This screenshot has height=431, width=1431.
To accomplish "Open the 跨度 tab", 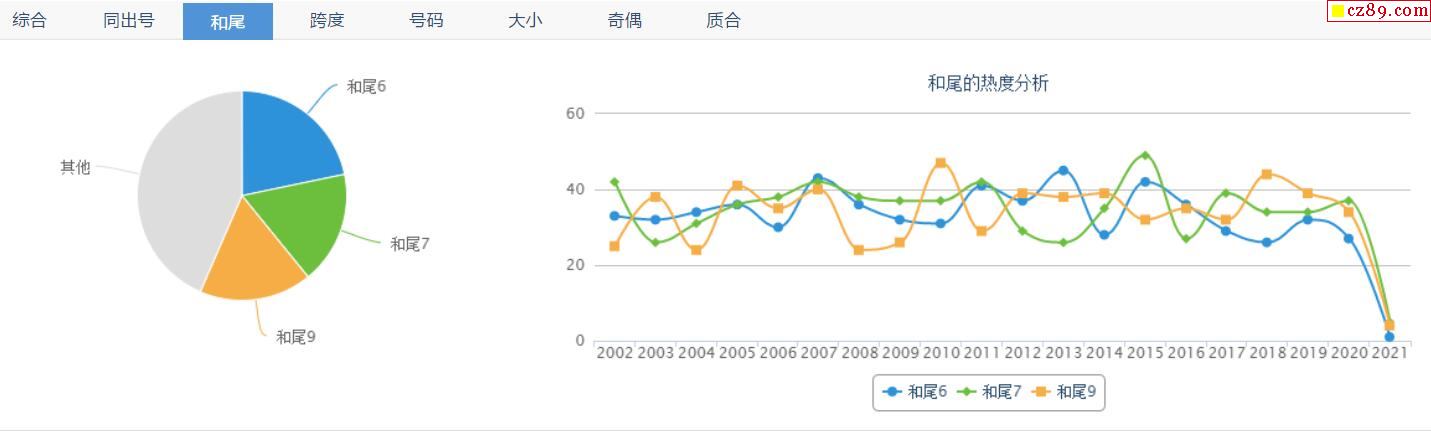I will (x=327, y=21).
